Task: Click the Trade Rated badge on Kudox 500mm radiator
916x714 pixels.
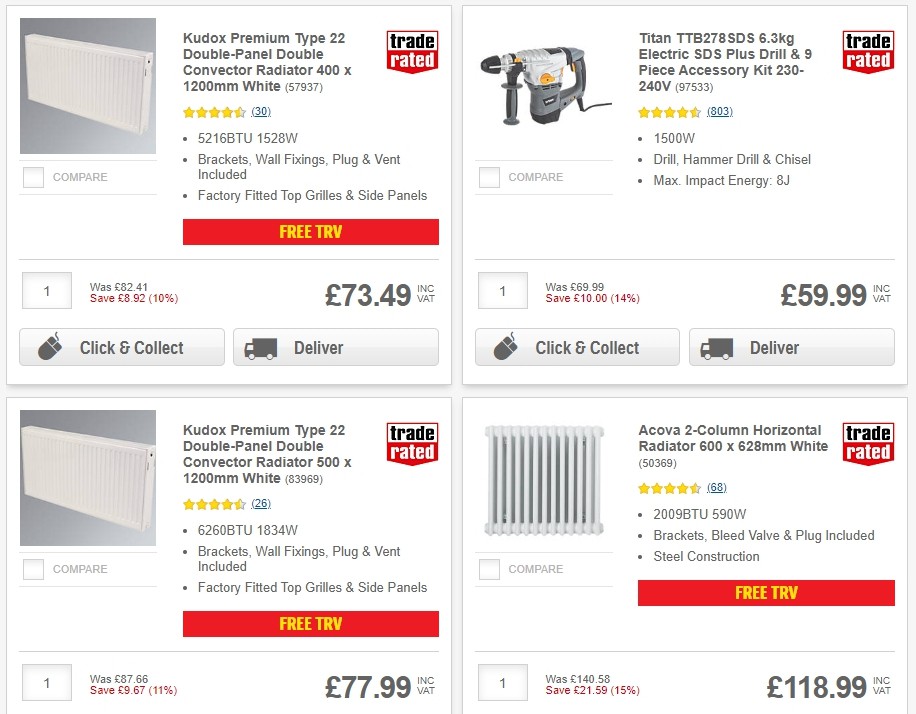Action: 411,444
